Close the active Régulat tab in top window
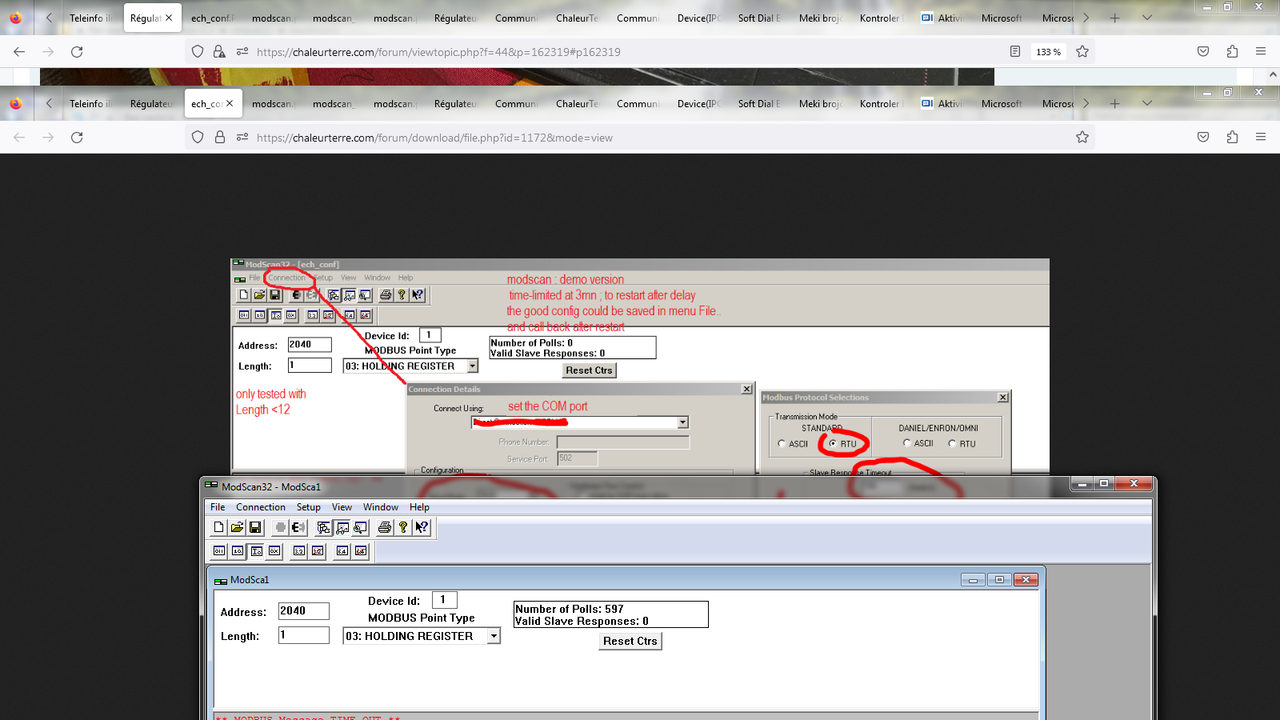This screenshot has height=720, width=1280. pyautogui.click(x=168, y=18)
